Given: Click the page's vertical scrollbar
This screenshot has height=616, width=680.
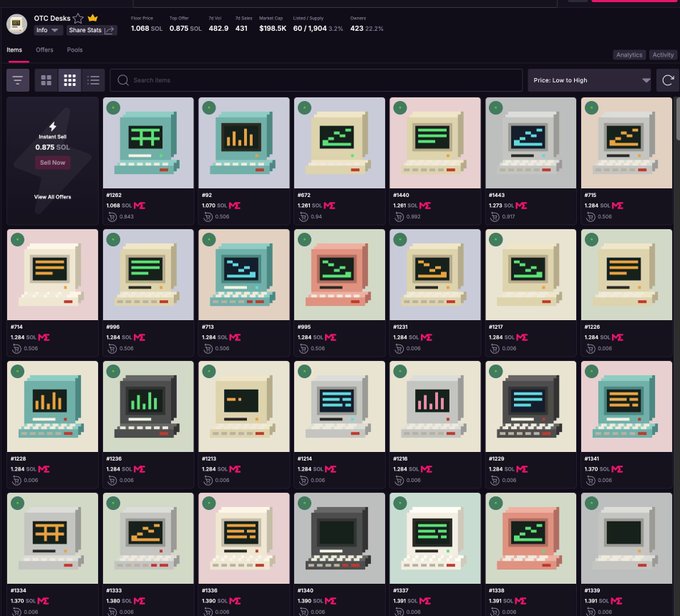Looking at the screenshot, I should (x=677, y=117).
